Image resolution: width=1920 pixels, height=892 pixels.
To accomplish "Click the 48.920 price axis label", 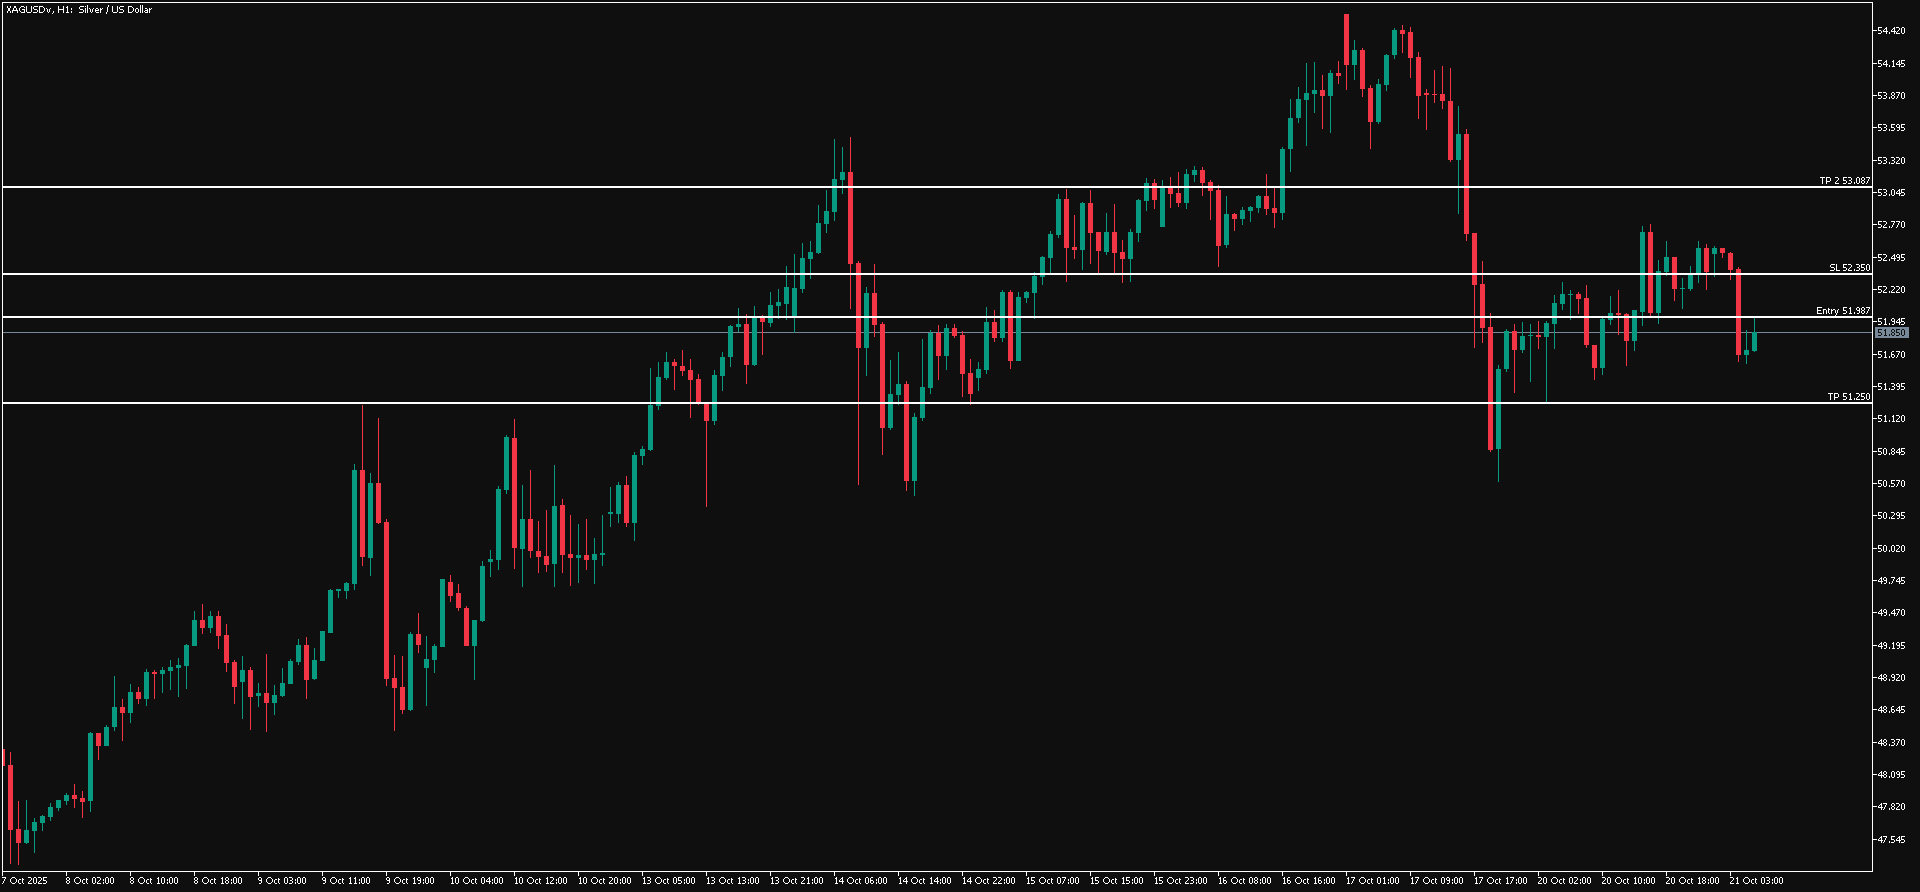I will (x=1891, y=677).
